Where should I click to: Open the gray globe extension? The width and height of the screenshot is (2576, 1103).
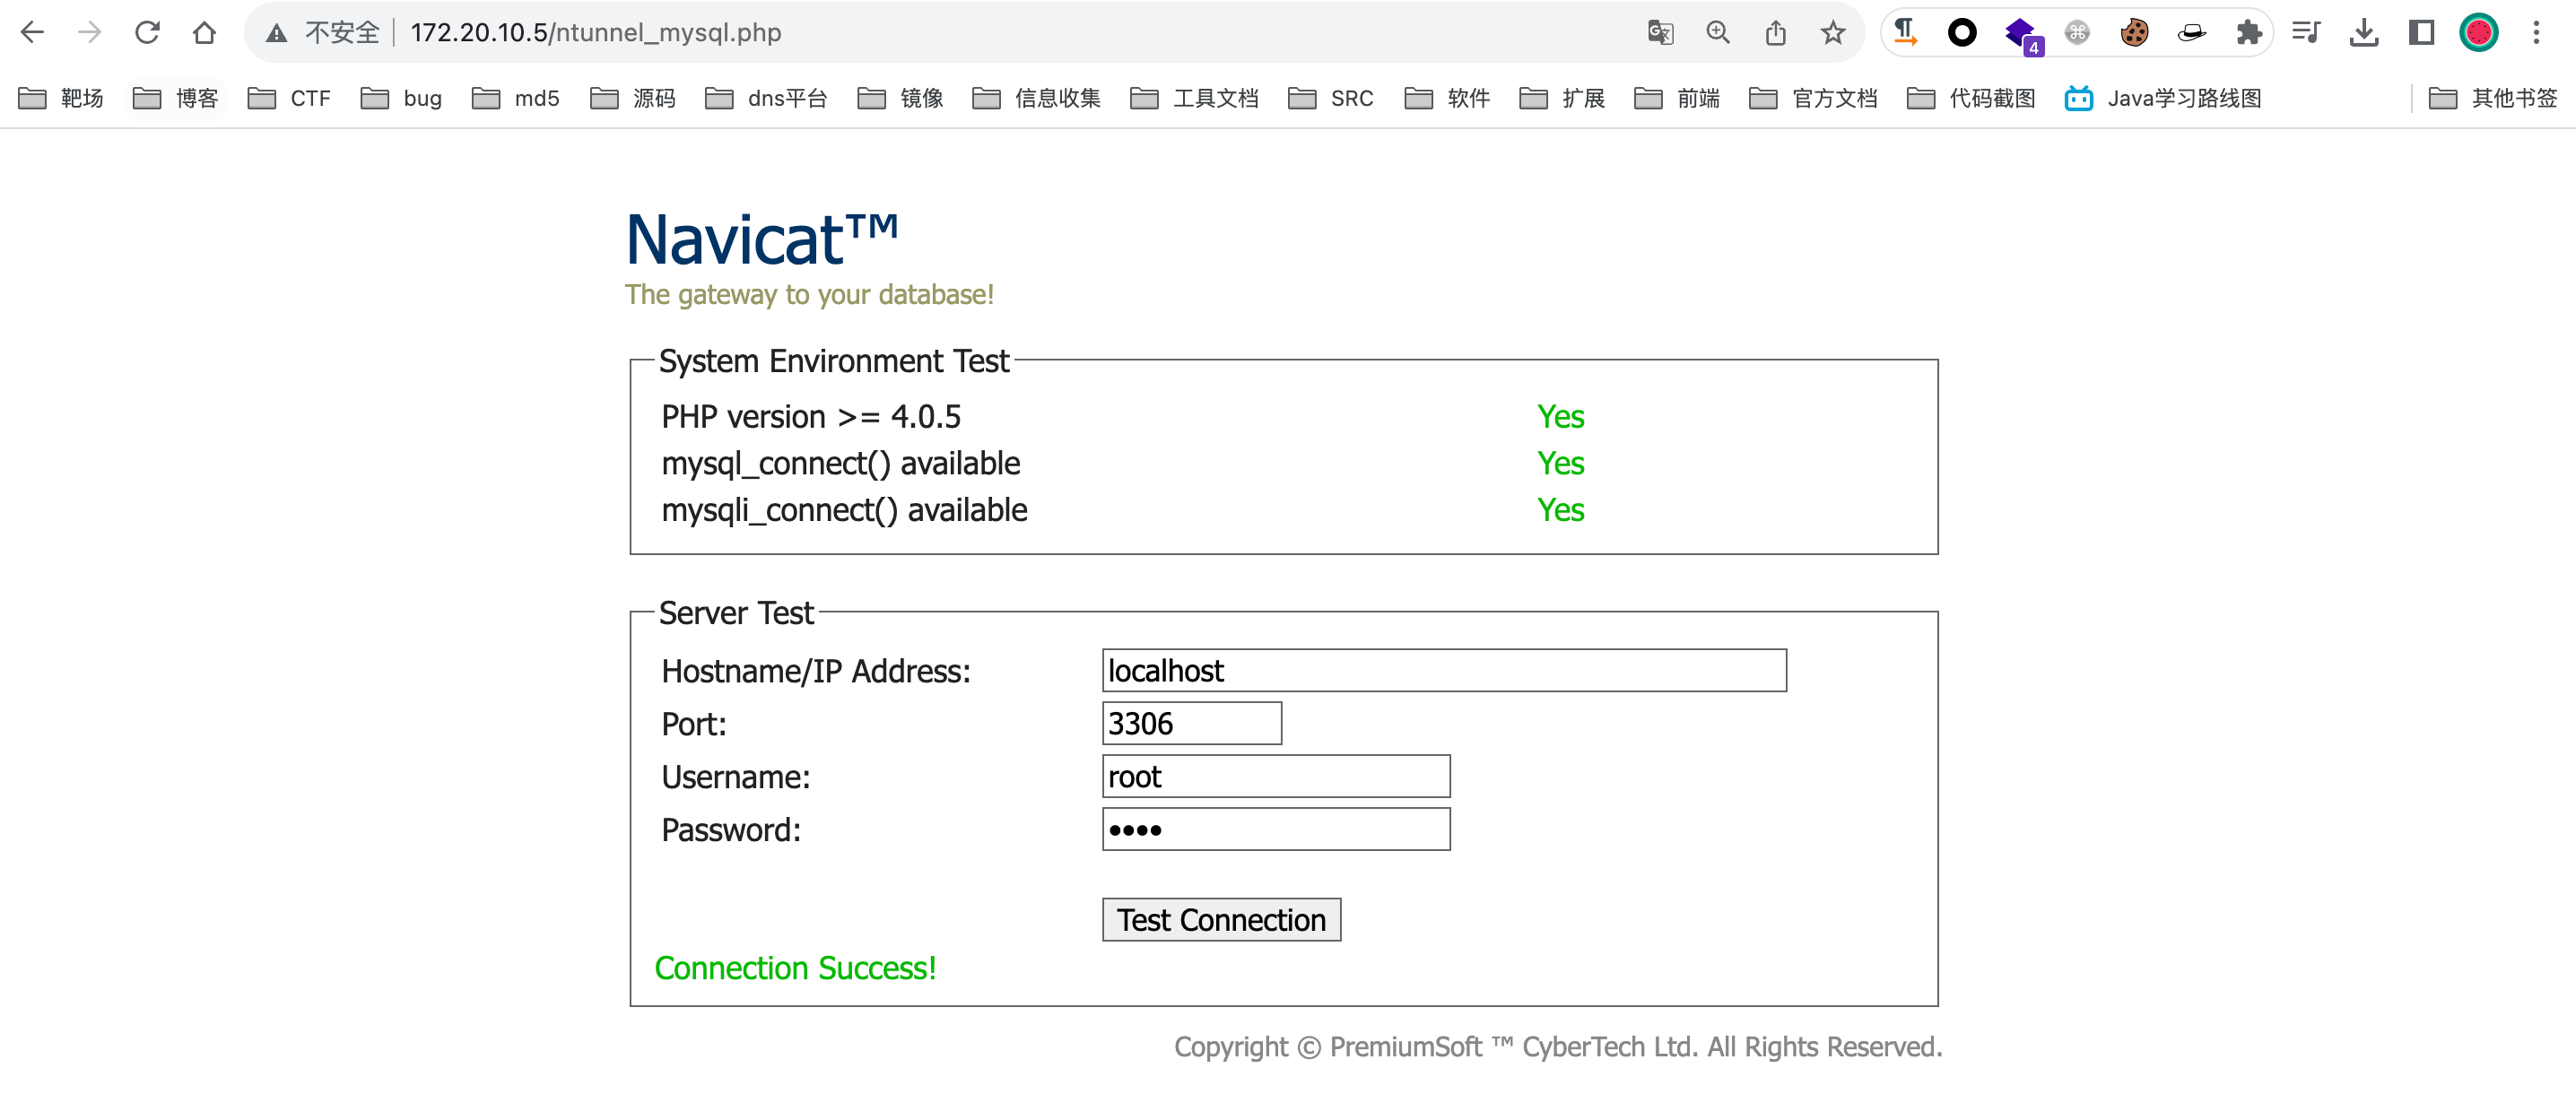coord(2077,33)
